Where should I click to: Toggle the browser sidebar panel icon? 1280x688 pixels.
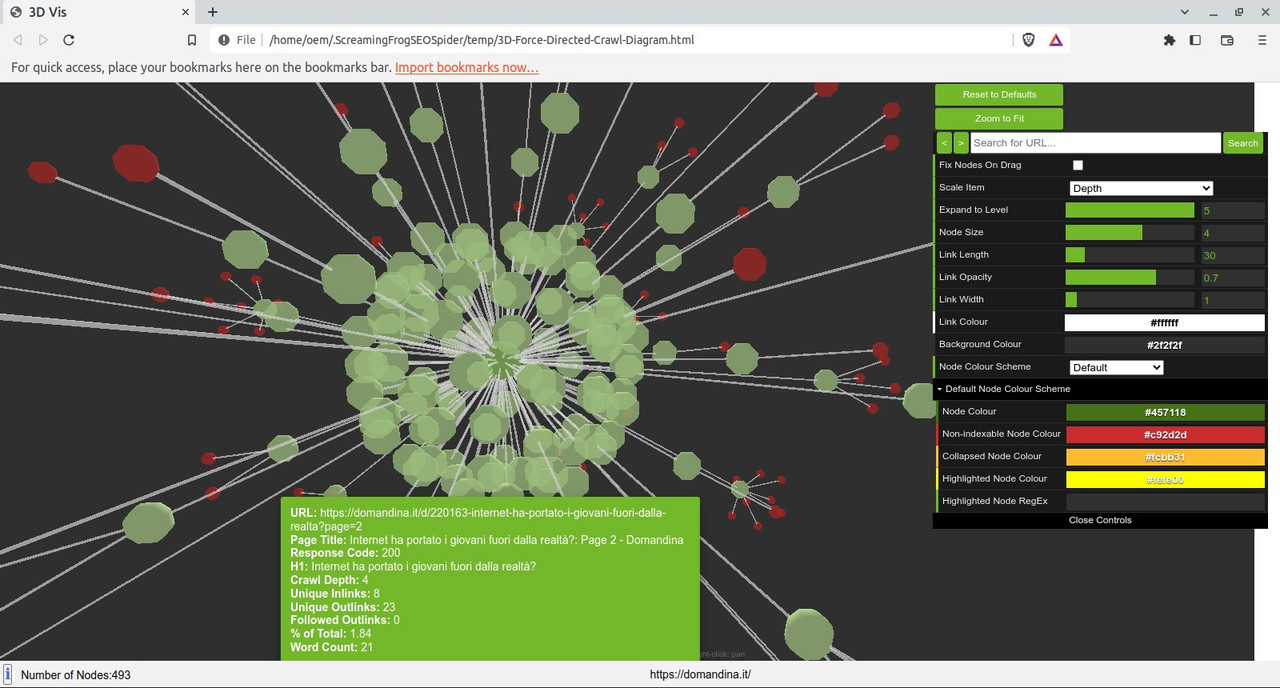click(x=1195, y=40)
